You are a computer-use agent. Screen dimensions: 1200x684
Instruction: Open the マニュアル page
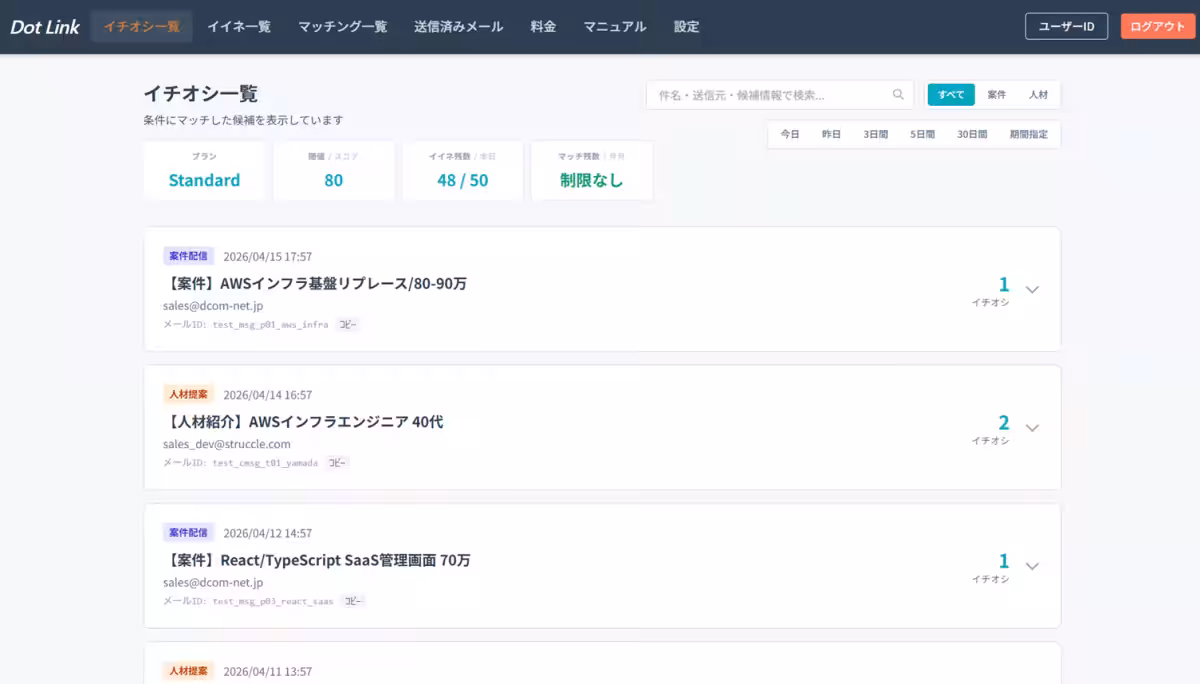pyautogui.click(x=615, y=27)
